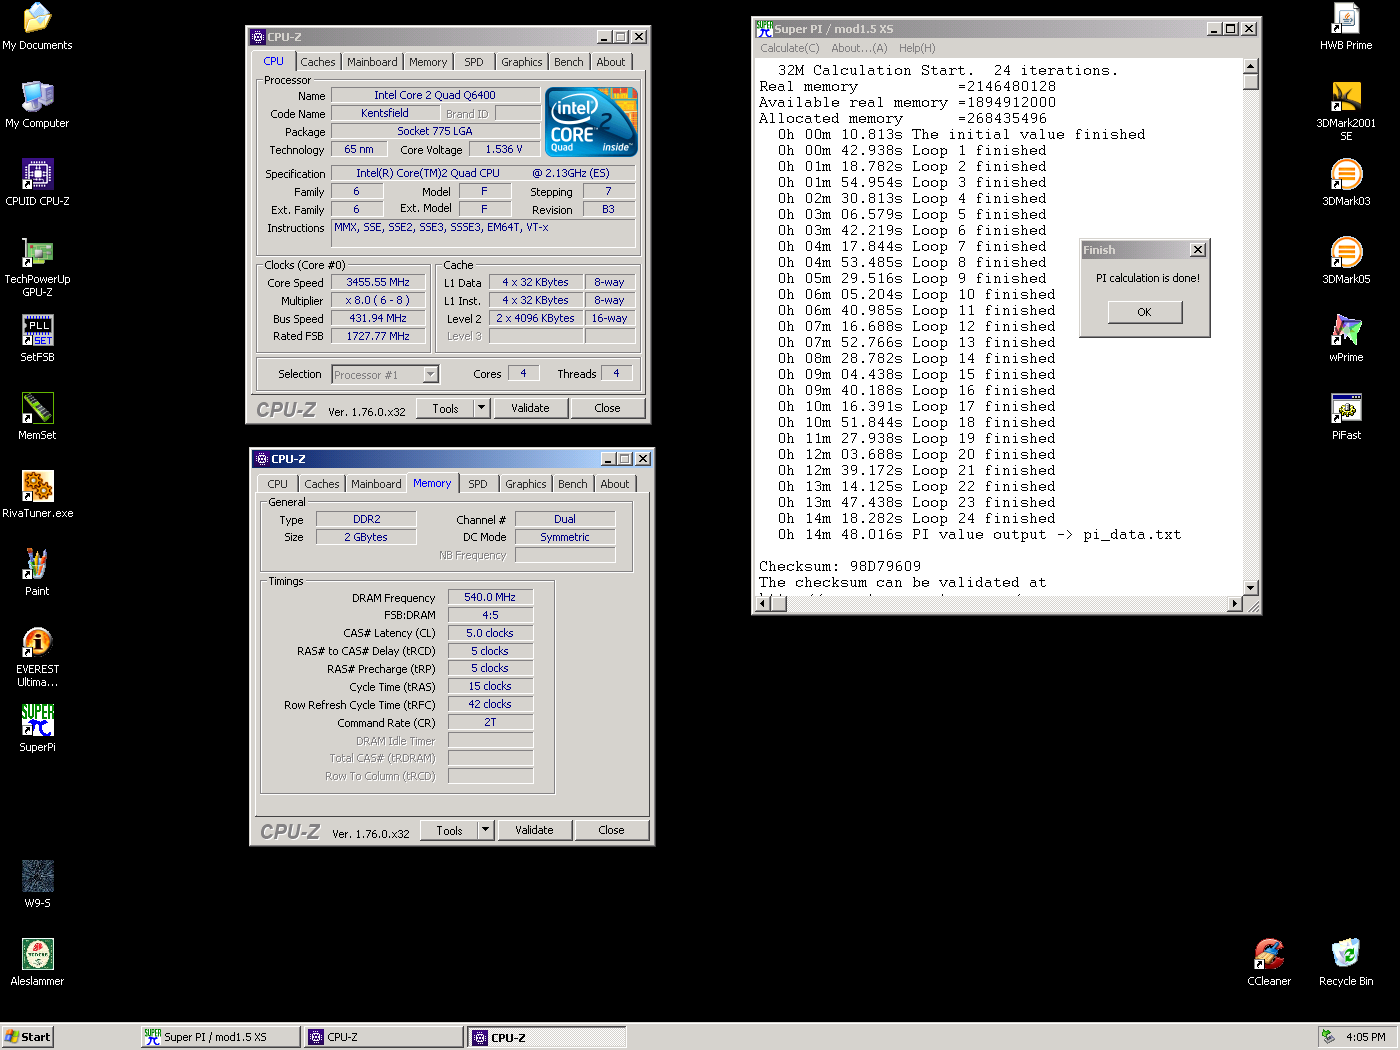Click Super PI horizontal scrollbar right arrow
The height and width of the screenshot is (1050, 1400).
point(1234,604)
